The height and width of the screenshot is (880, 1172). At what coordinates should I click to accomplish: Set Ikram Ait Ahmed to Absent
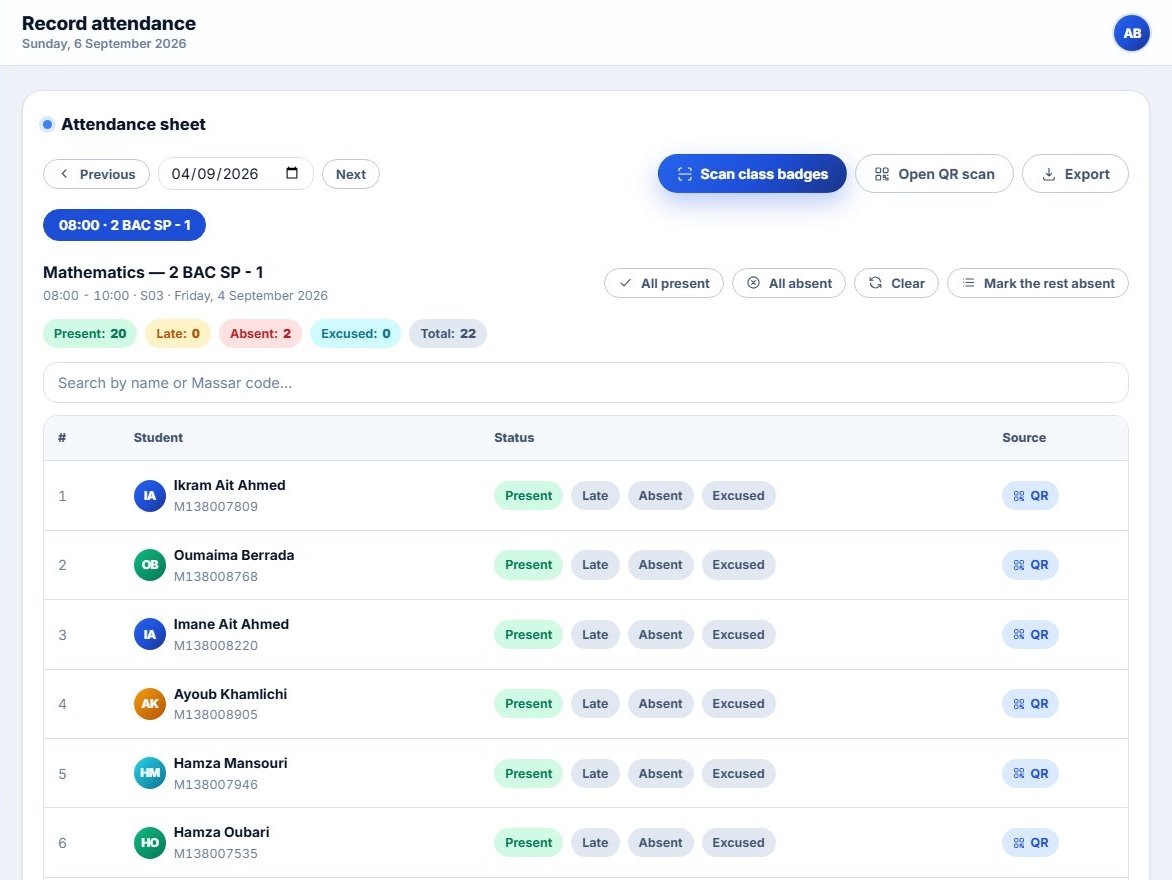660,496
